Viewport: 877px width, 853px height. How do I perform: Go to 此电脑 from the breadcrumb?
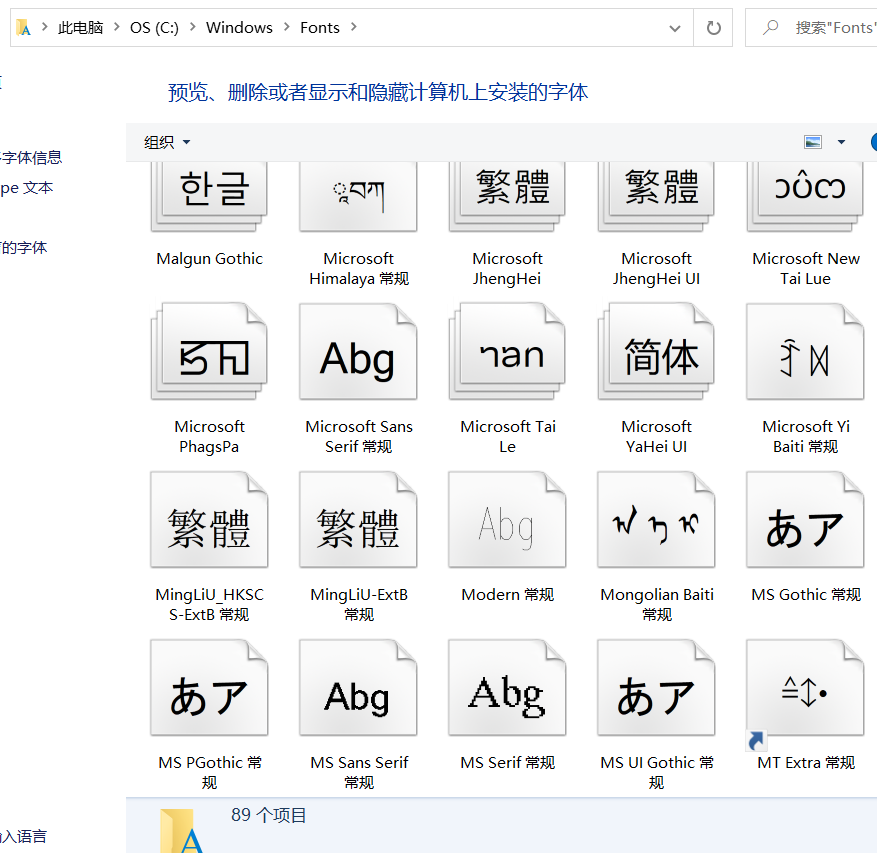coord(80,27)
